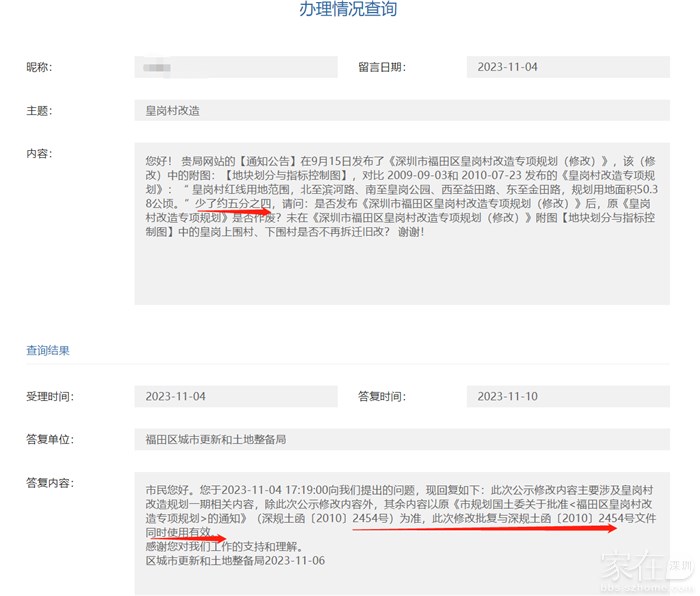Screen dimensions: 700x596
Task: Select the 留言日期 date field
Action: pos(567,67)
